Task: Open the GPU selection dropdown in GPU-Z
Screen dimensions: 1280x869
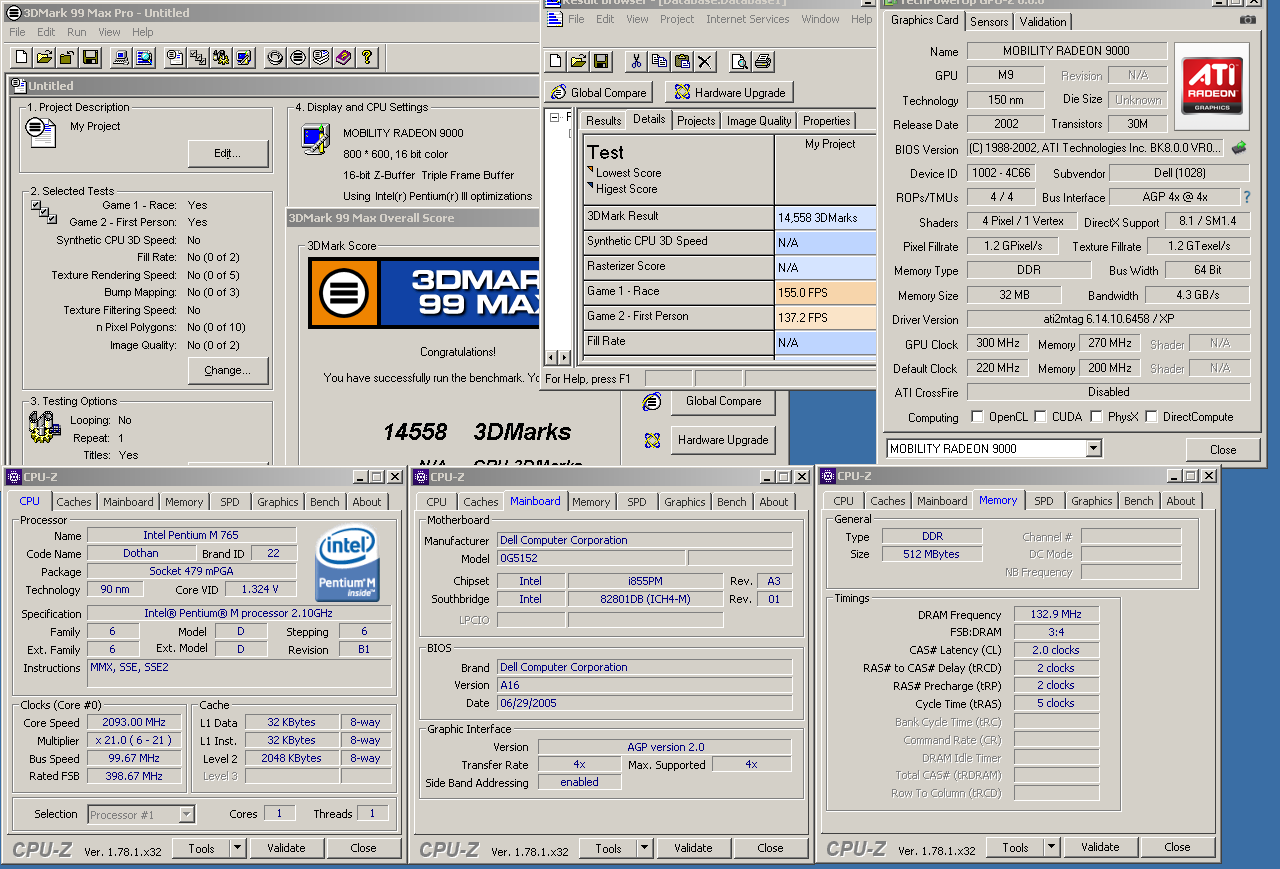Action: 1093,449
